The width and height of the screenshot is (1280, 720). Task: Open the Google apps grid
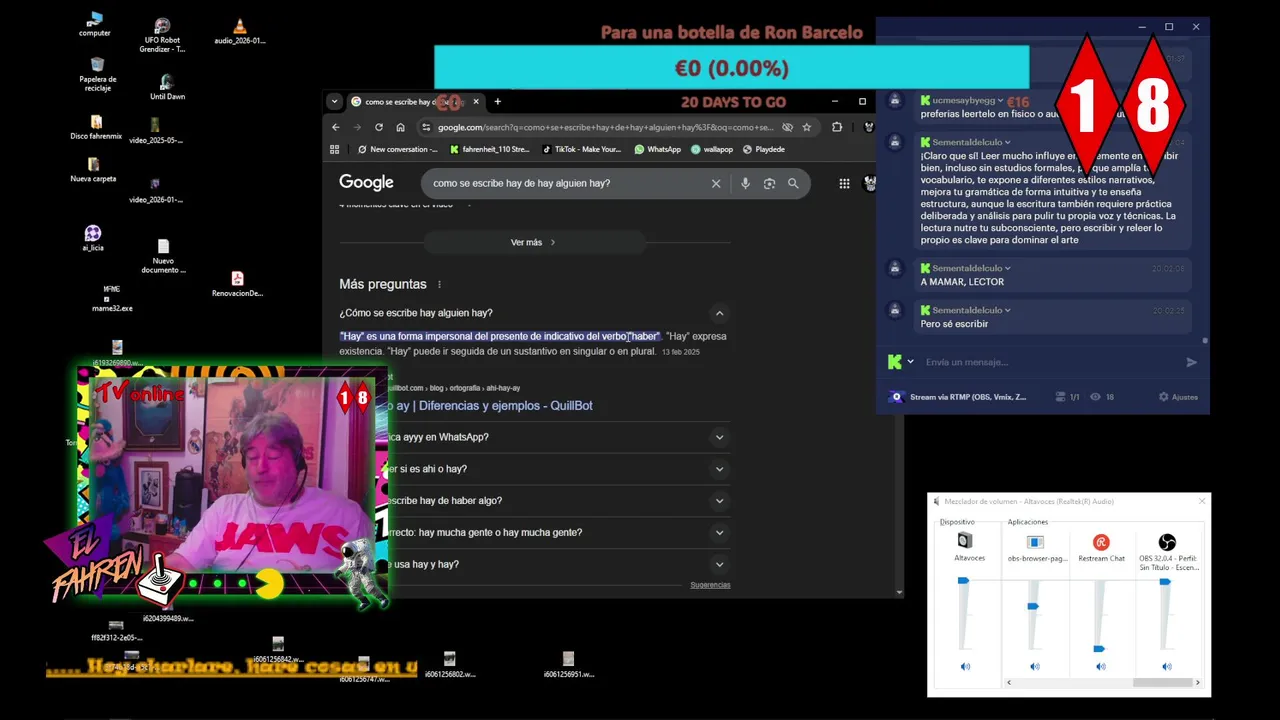(844, 183)
